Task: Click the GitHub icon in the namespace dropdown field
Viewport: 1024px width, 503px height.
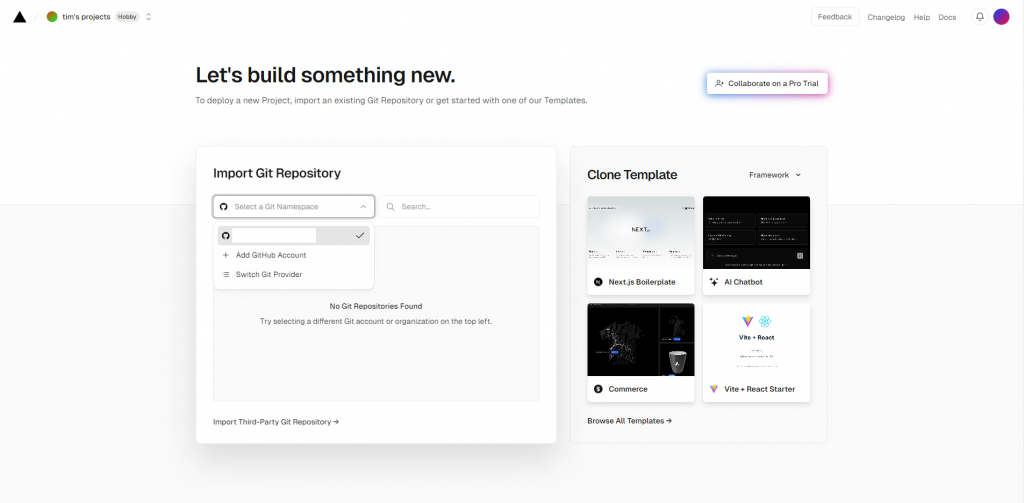Action: tap(224, 206)
